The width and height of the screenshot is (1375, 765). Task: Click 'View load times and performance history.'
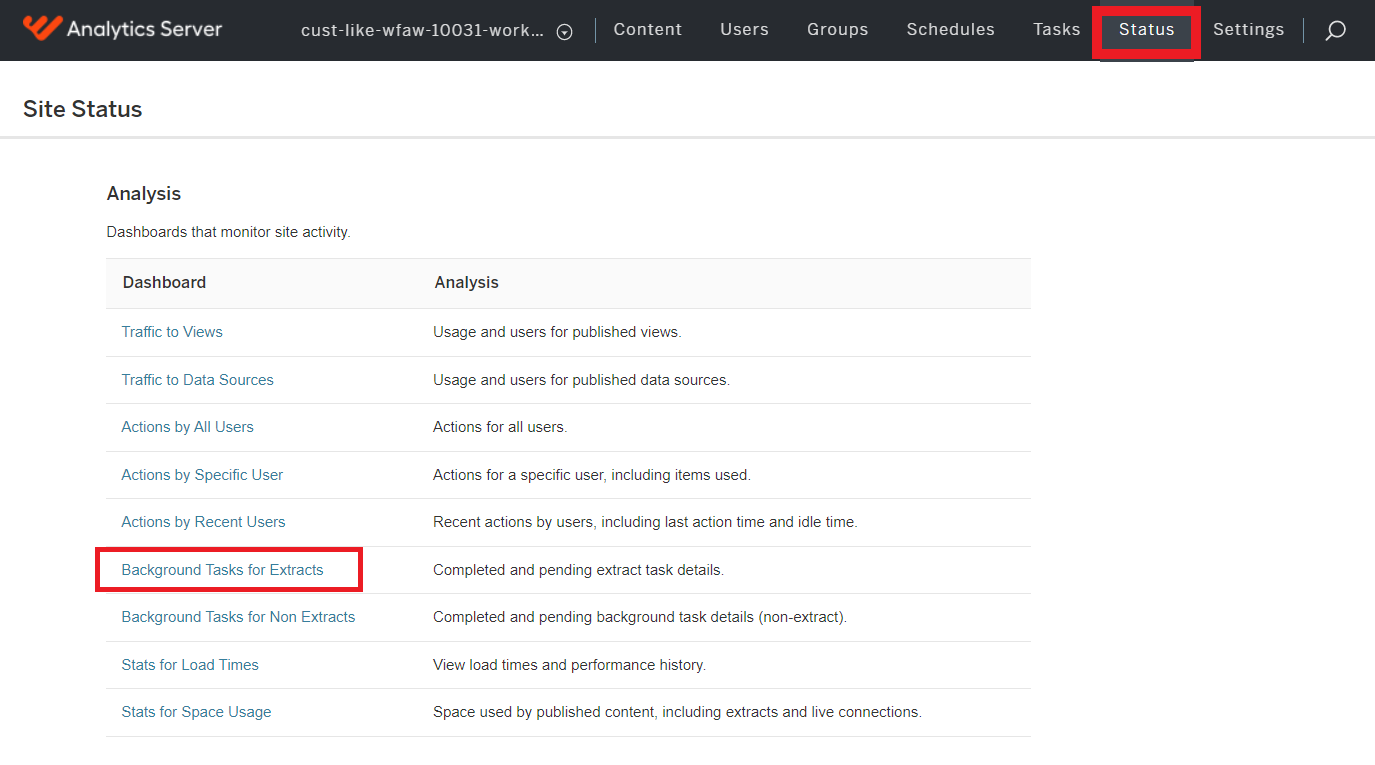click(x=569, y=665)
